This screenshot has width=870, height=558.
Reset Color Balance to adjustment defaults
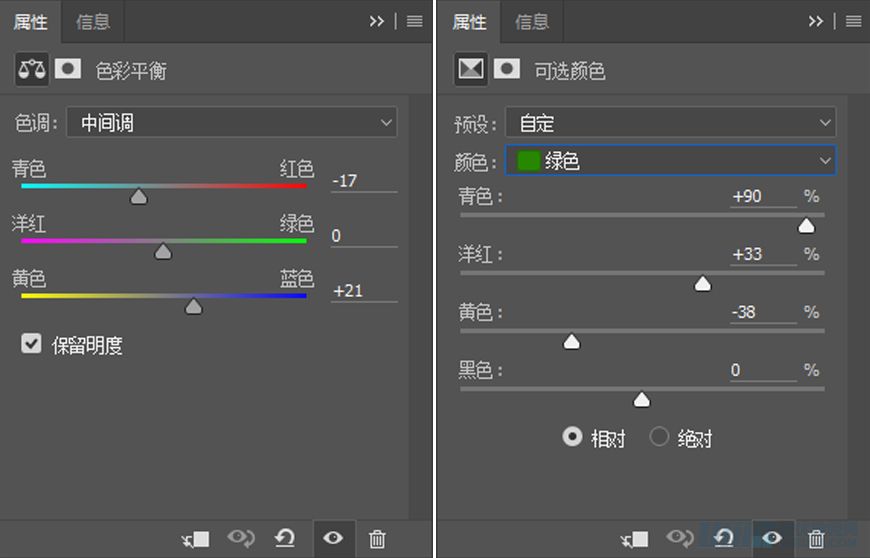coord(285,538)
